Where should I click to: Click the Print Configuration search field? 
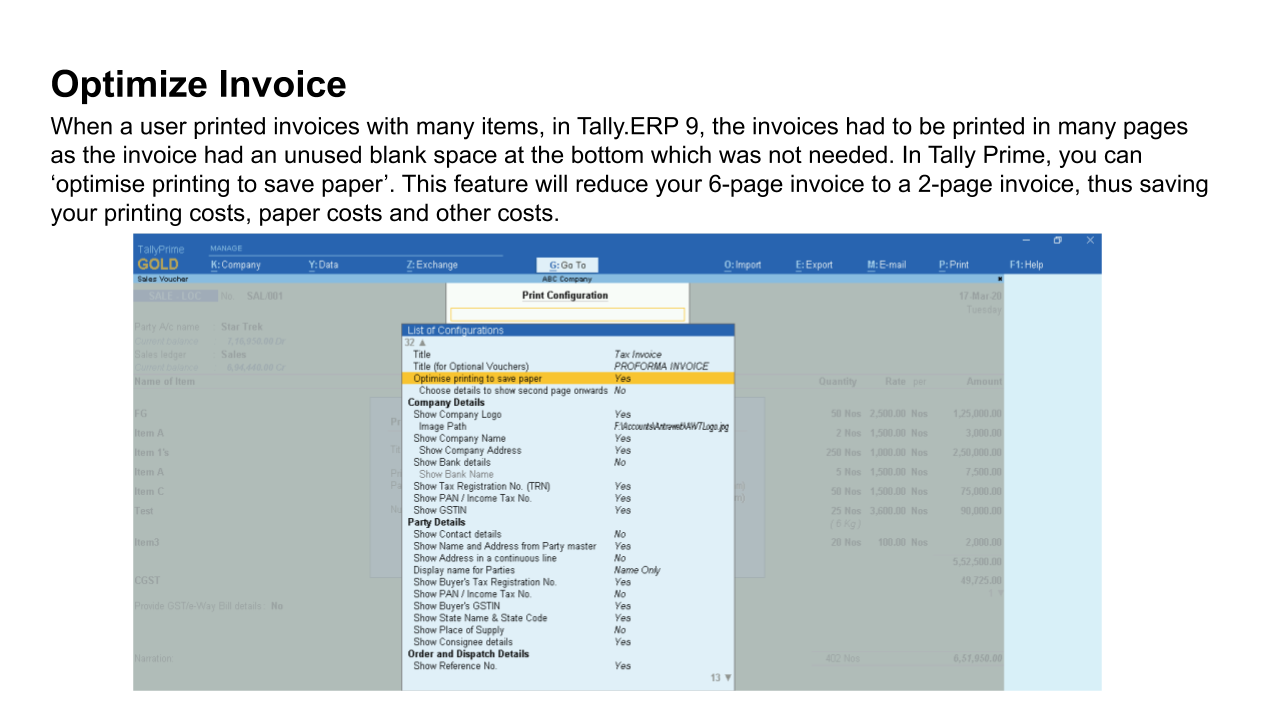point(567,314)
